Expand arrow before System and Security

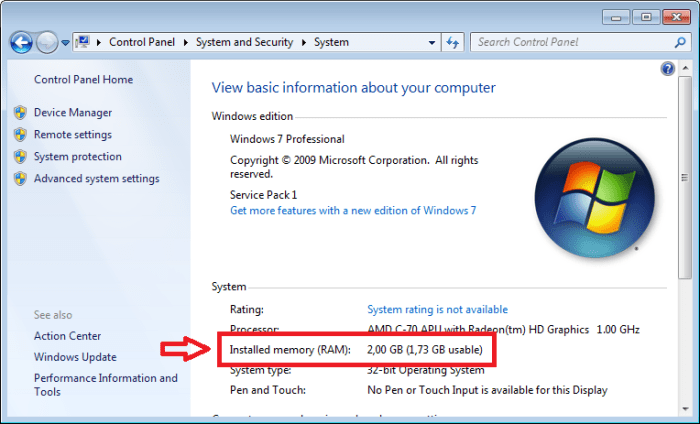(186, 42)
